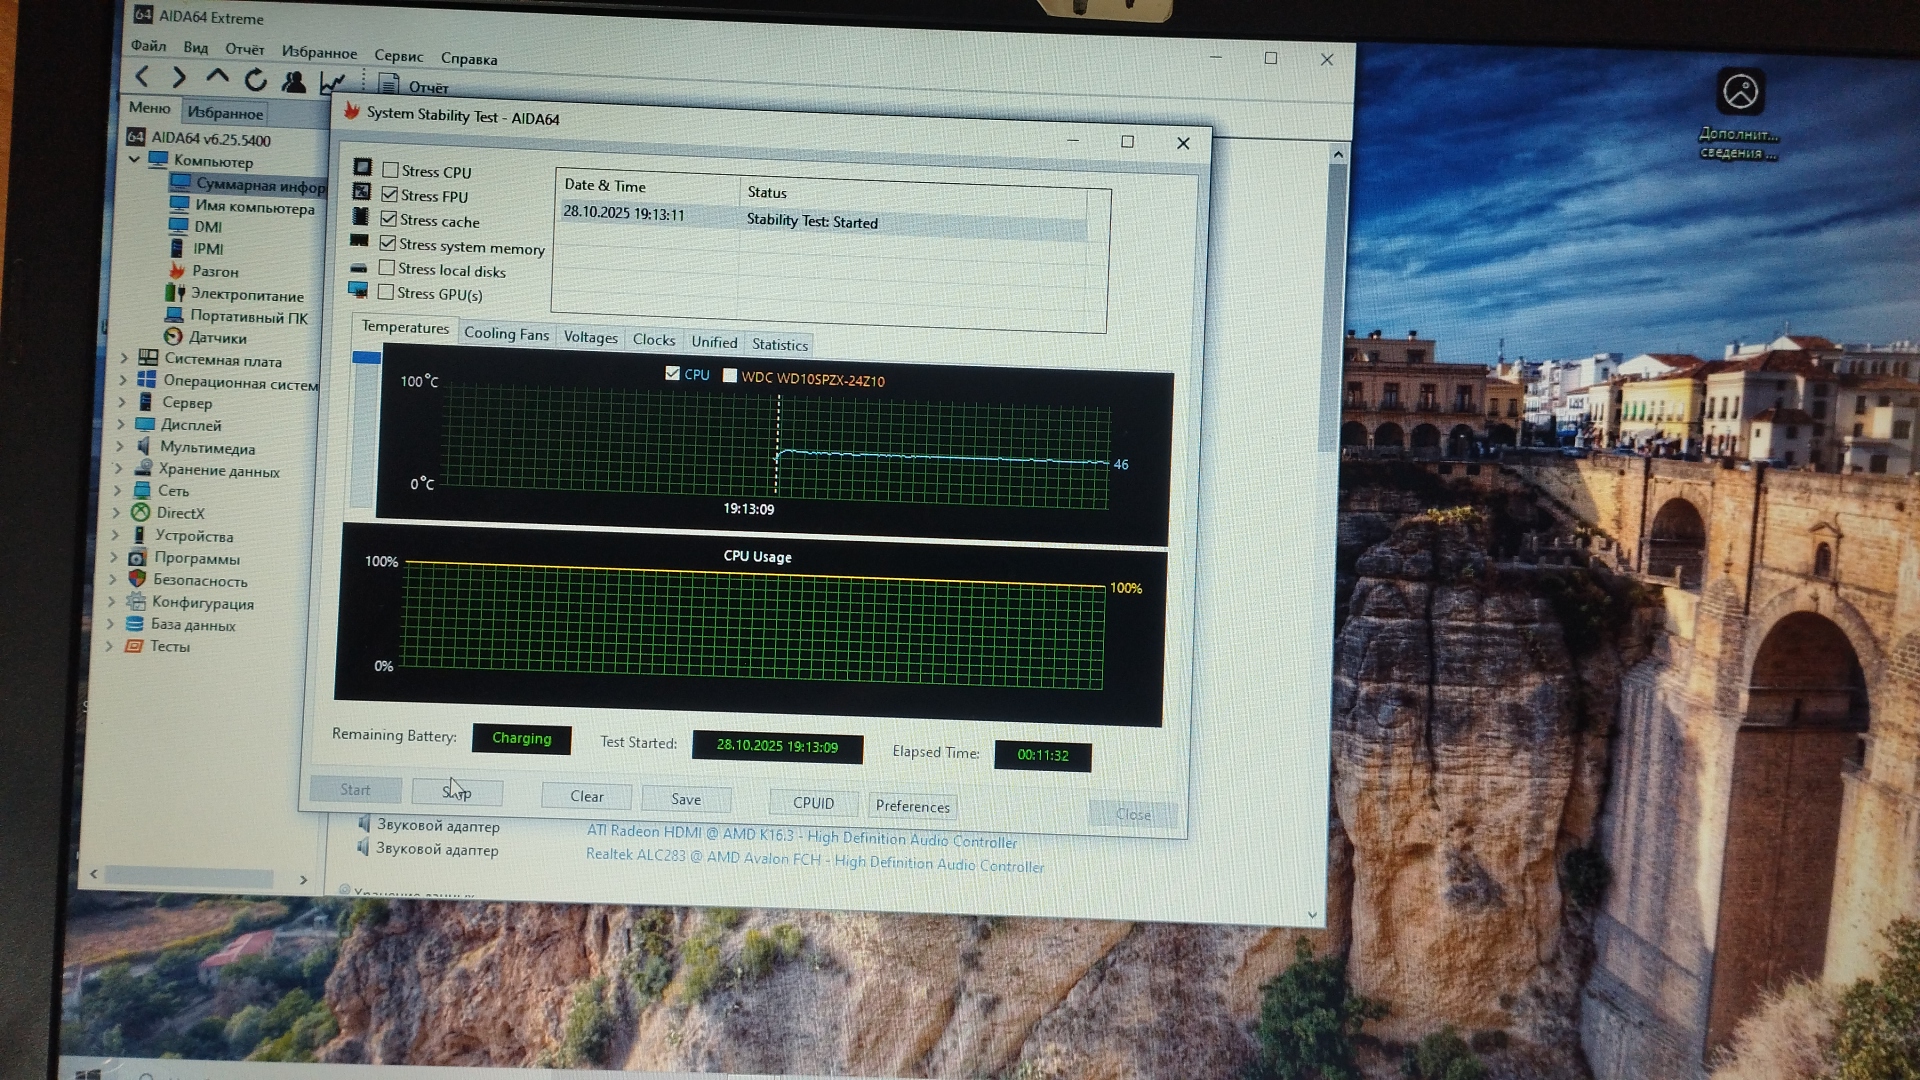The width and height of the screenshot is (1920, 1080).
Task: Uncheck the Stress FPU checkbox
Action: 390,195
